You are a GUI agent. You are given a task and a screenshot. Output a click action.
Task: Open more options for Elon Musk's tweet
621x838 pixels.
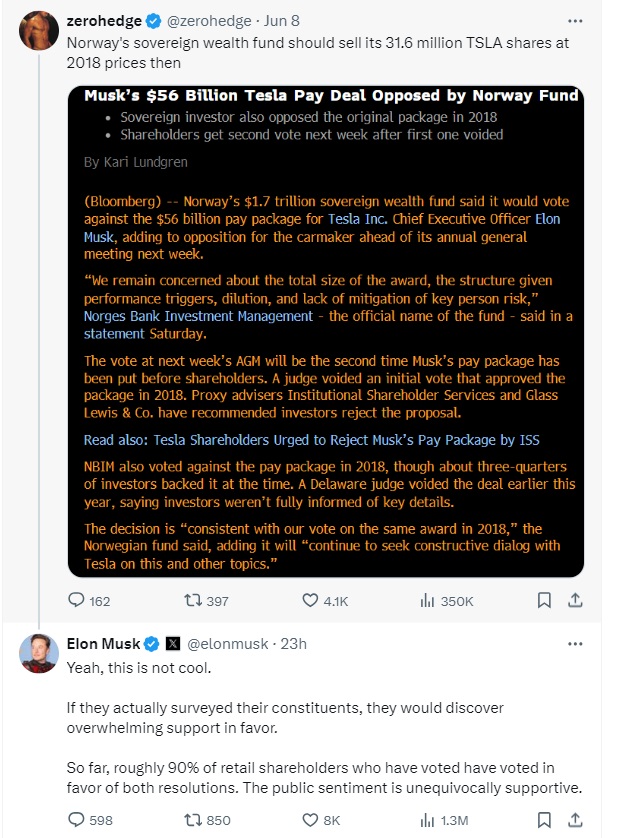pos(574,643)
